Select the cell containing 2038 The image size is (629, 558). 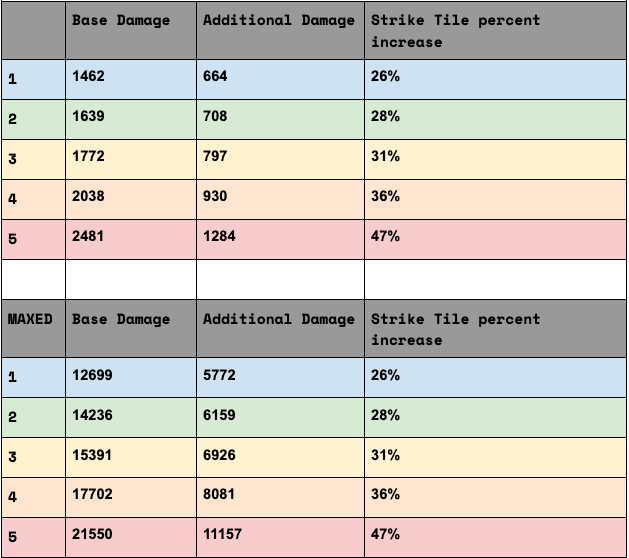(131, 199)
